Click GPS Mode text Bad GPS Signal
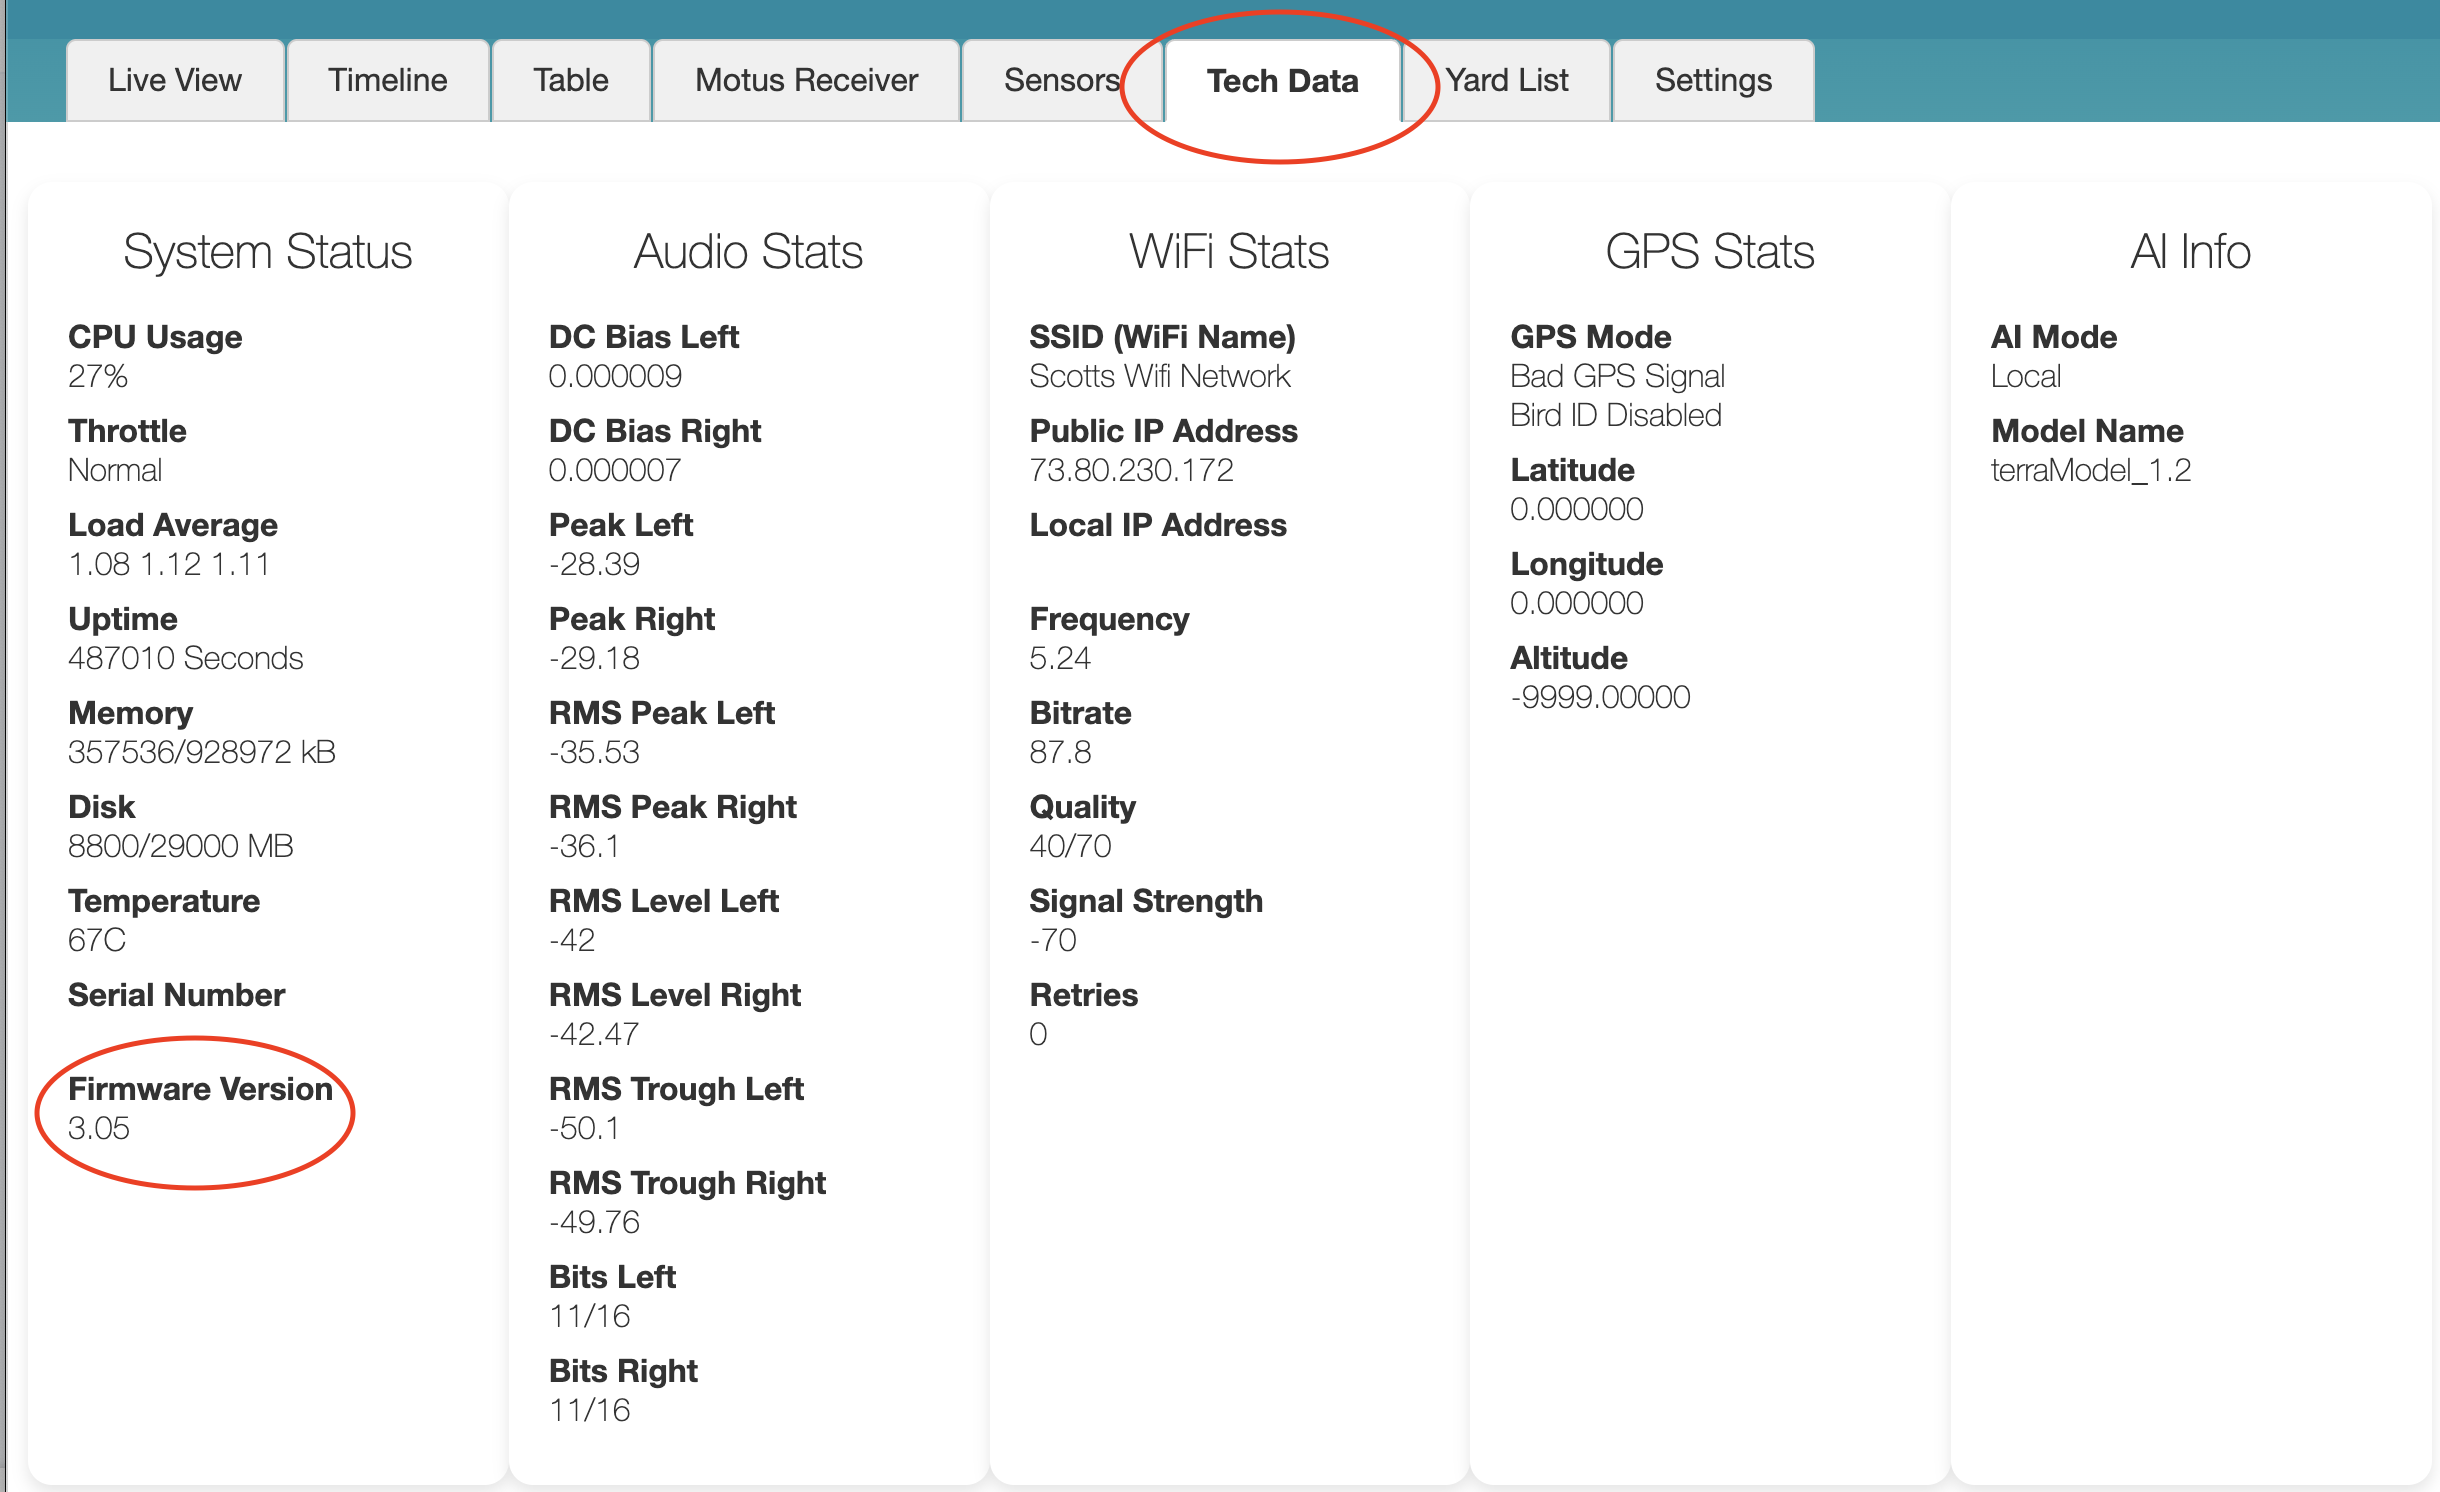This screenshot has height=1492, width=2440. [1618, 376]
